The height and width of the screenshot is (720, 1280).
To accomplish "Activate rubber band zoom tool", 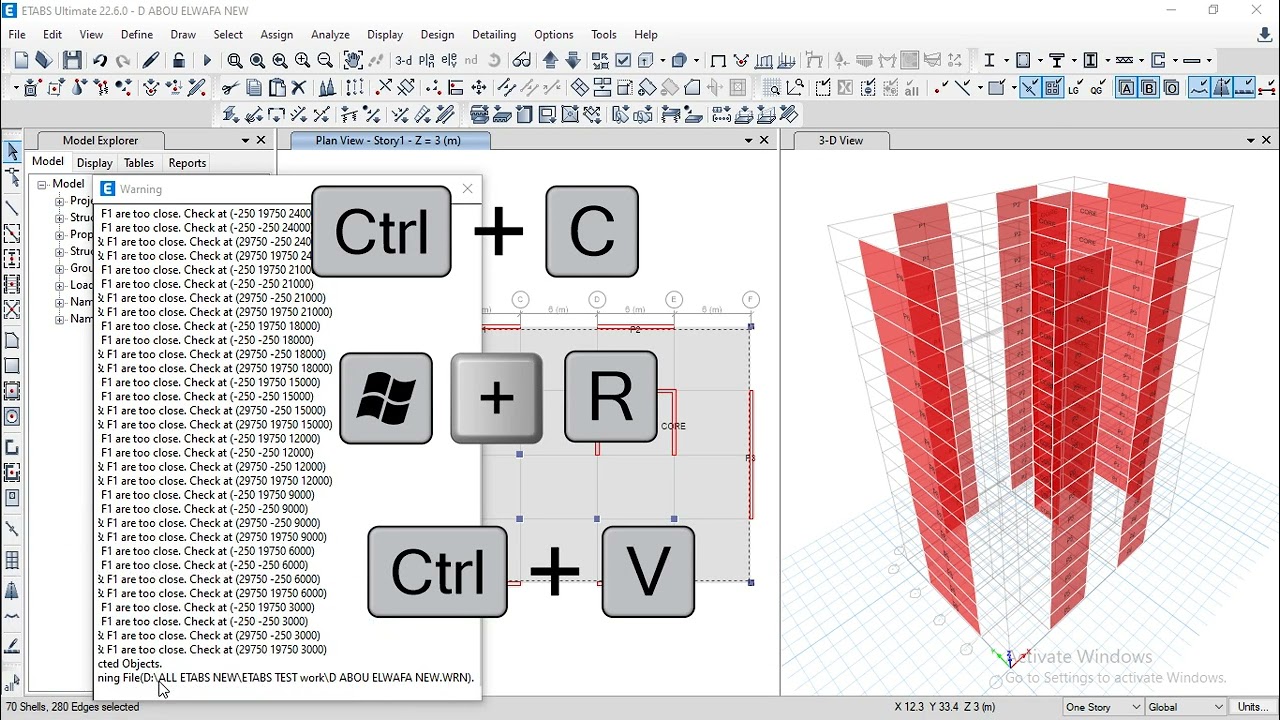I will coord(235,61).
